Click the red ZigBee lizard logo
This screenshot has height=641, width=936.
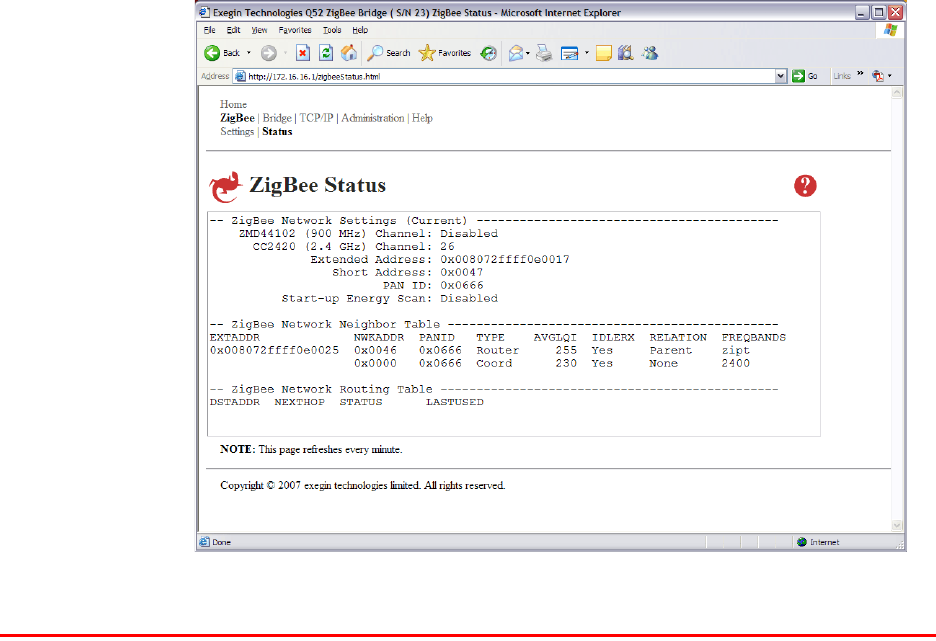point(226,187)
